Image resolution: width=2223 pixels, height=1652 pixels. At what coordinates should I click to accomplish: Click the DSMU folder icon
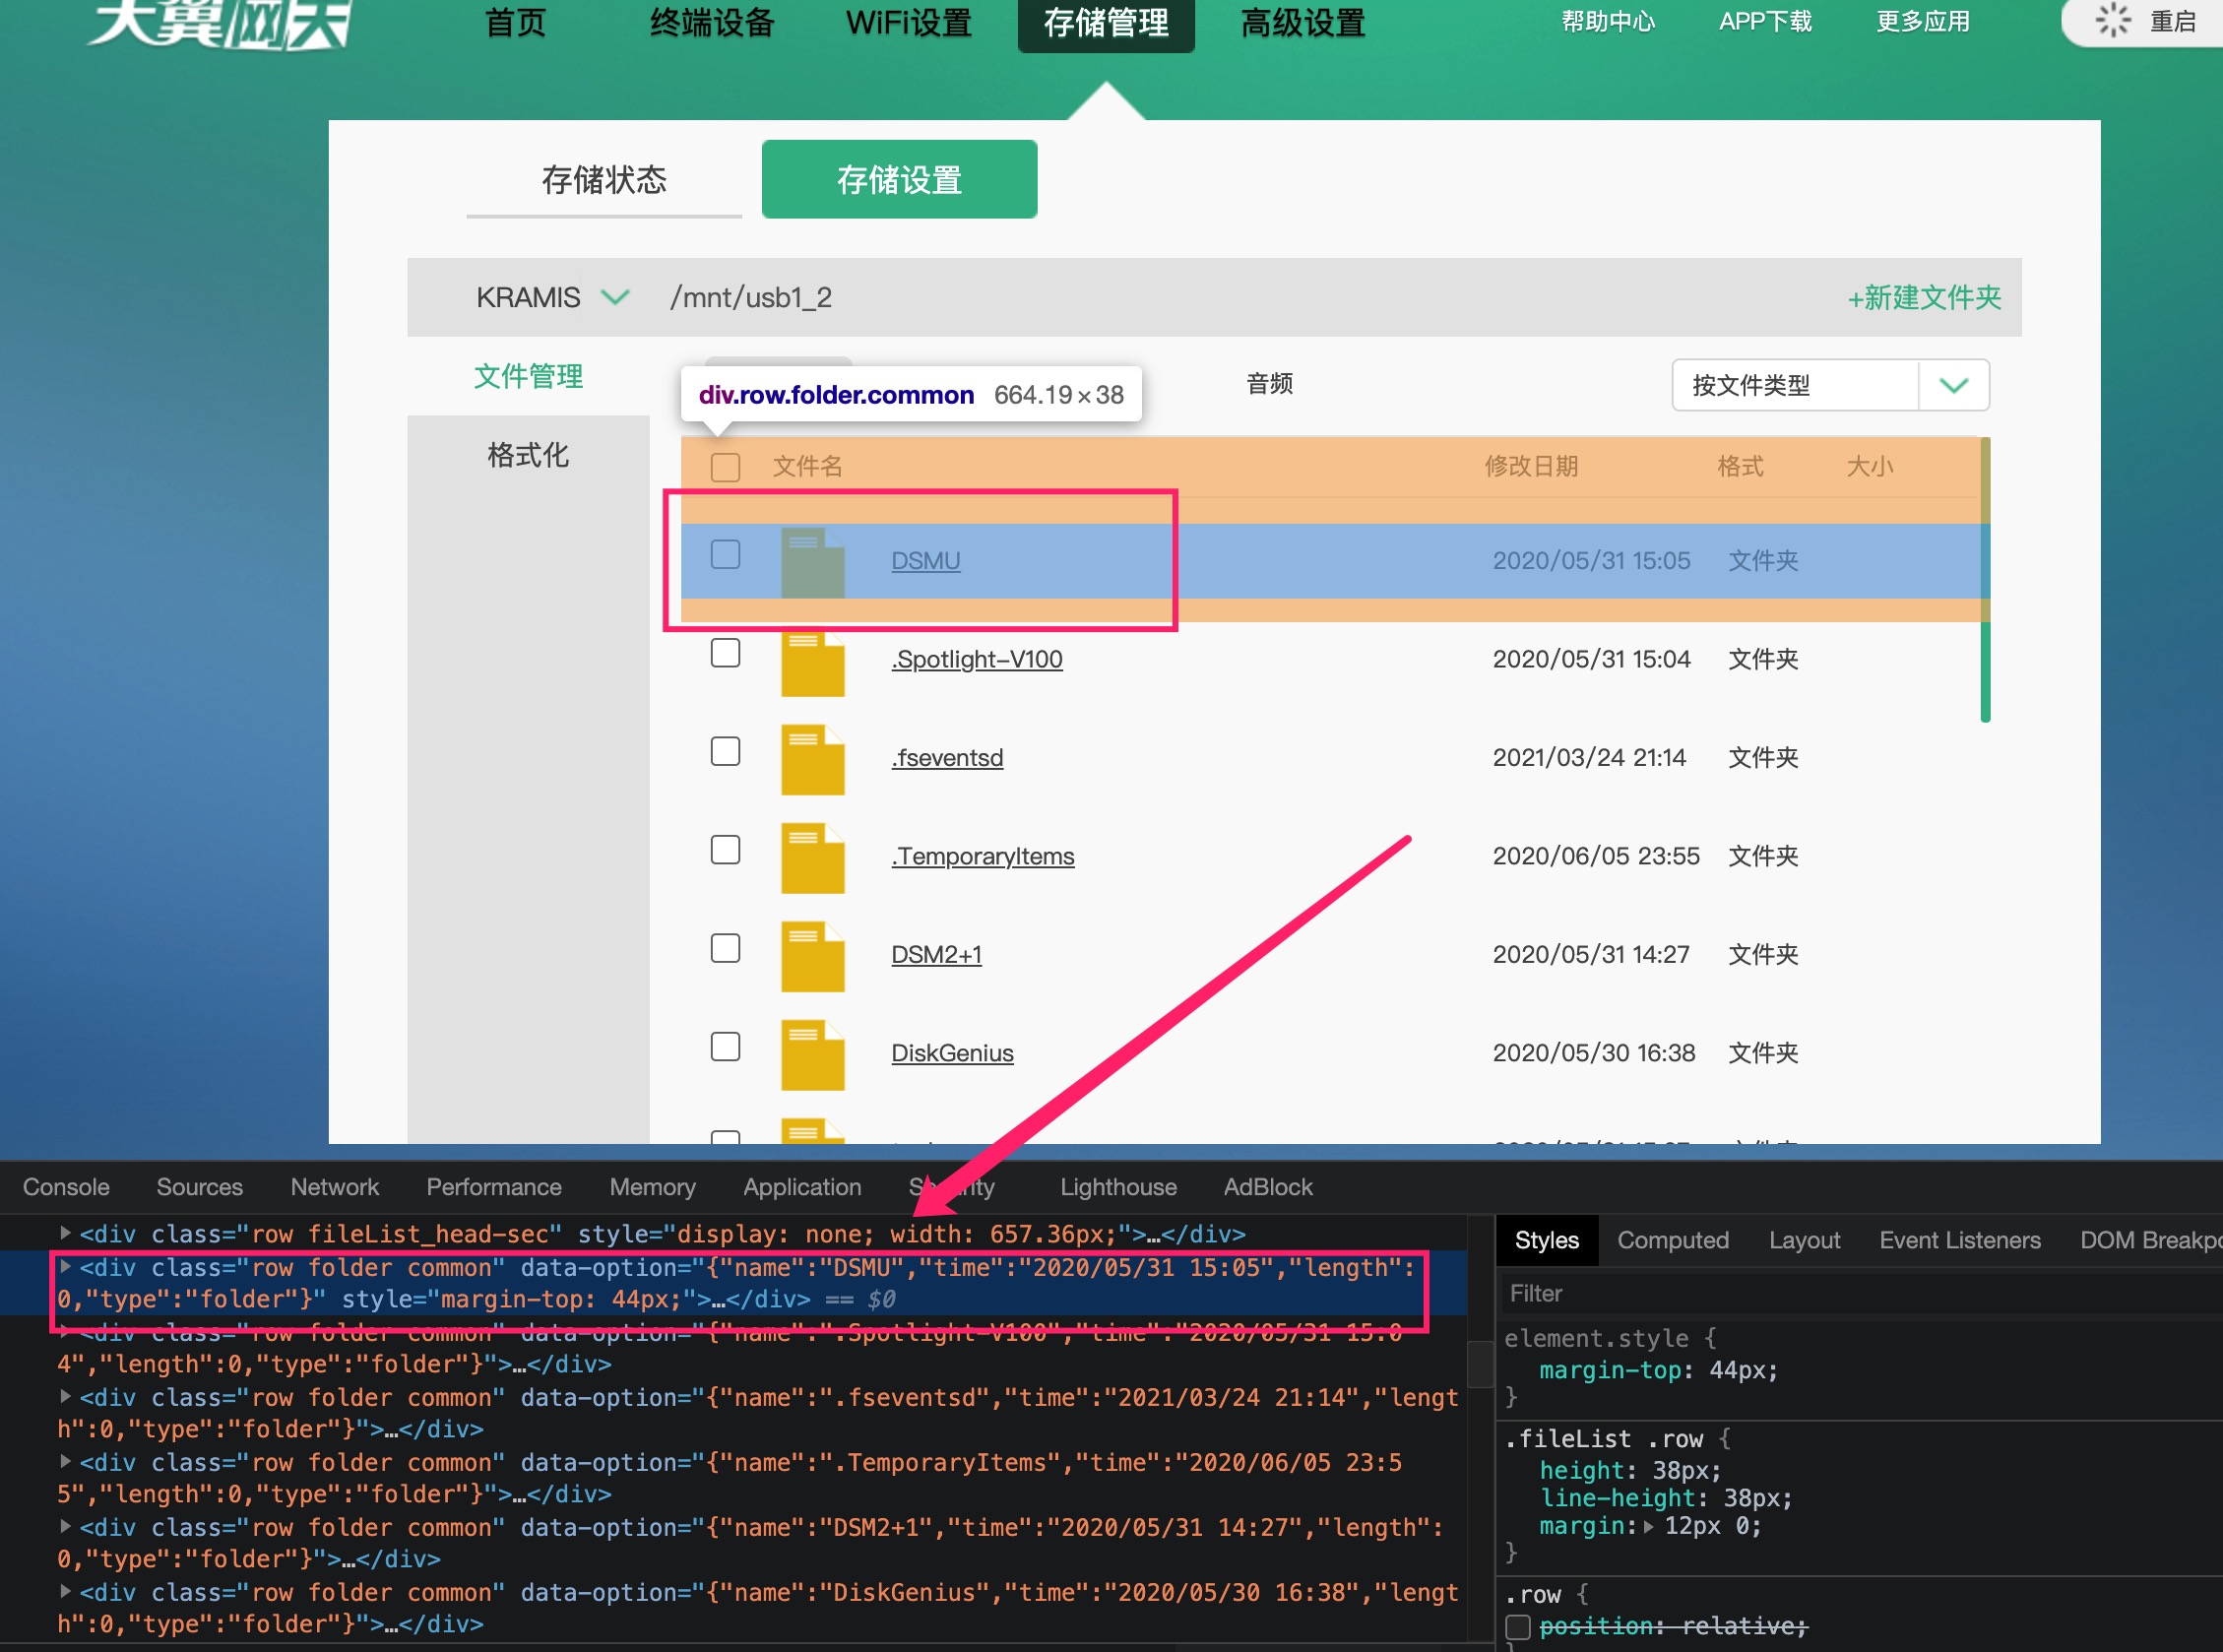coord(812,562)
